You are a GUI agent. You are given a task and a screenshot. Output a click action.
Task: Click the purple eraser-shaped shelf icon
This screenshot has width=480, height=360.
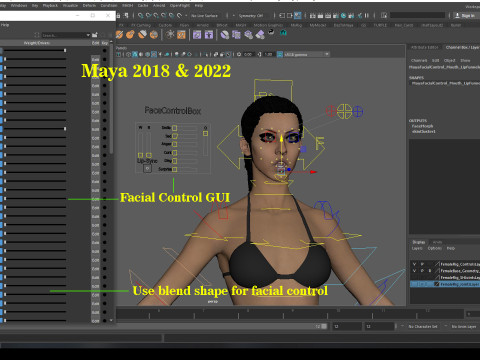click(260, 34)
